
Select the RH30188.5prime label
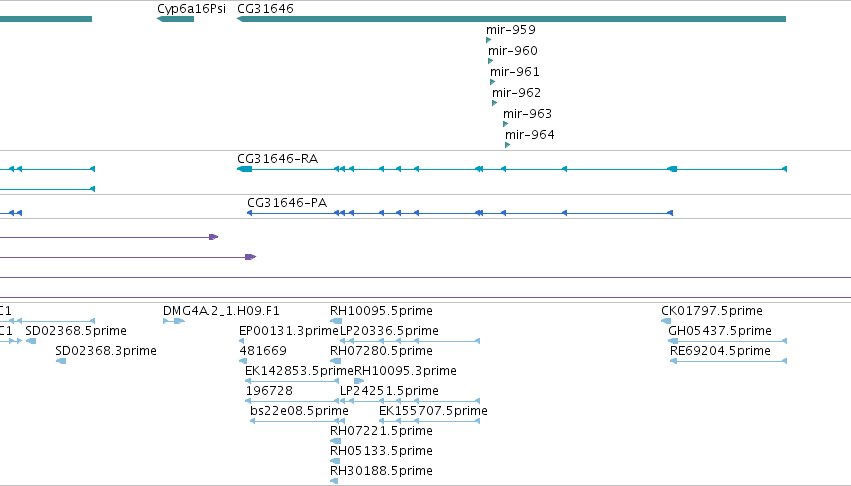381,471
